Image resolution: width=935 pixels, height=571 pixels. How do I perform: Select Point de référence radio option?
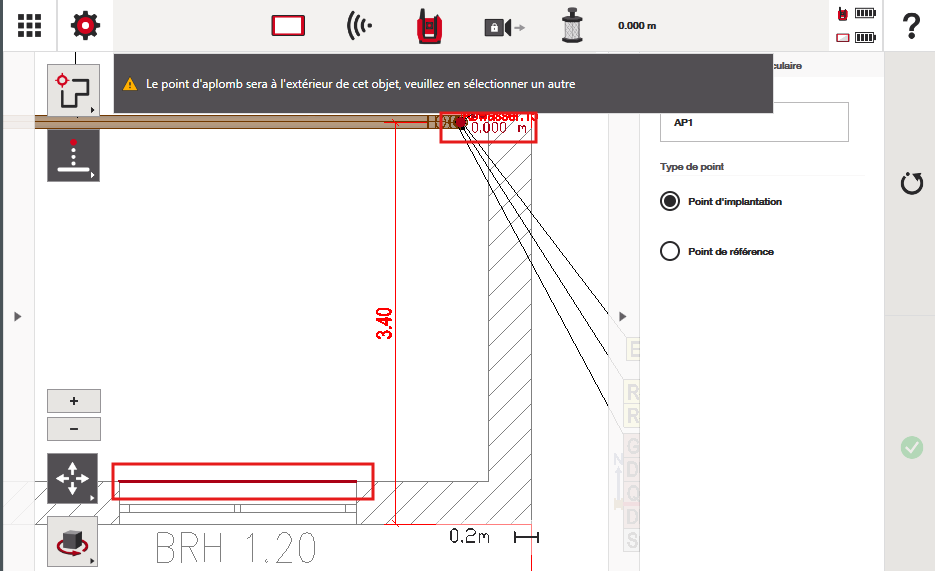670,252
